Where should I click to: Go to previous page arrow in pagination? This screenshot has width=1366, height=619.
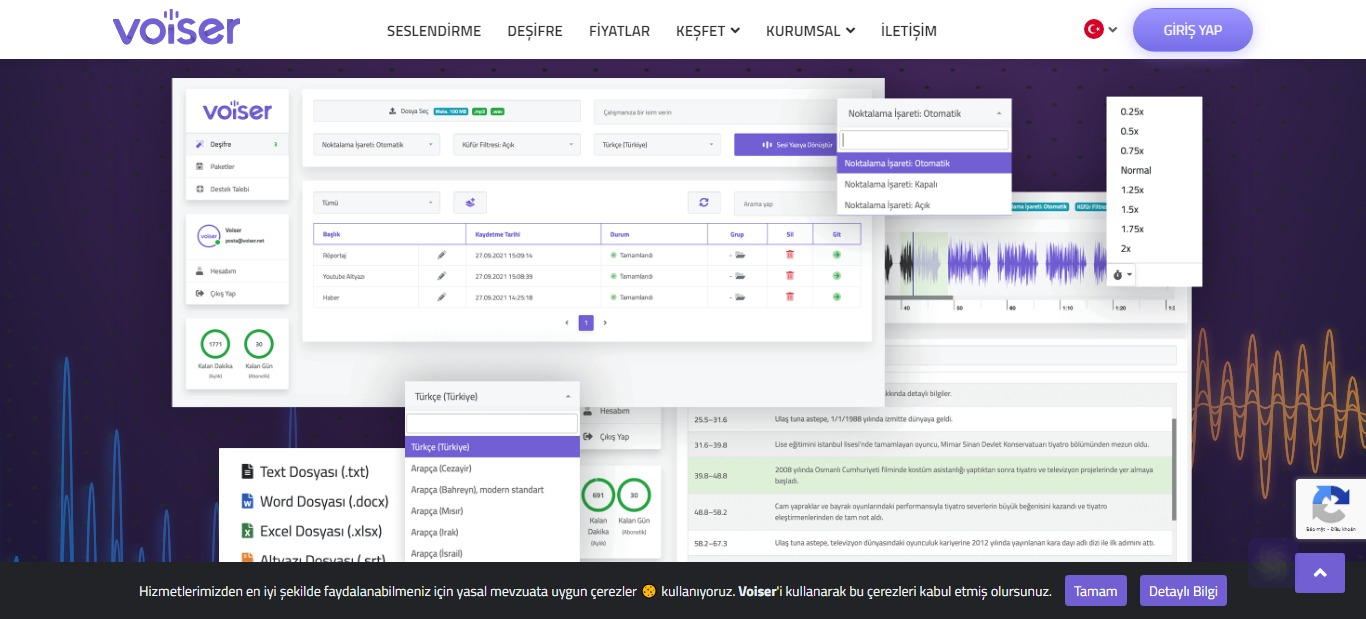point(568,323)
